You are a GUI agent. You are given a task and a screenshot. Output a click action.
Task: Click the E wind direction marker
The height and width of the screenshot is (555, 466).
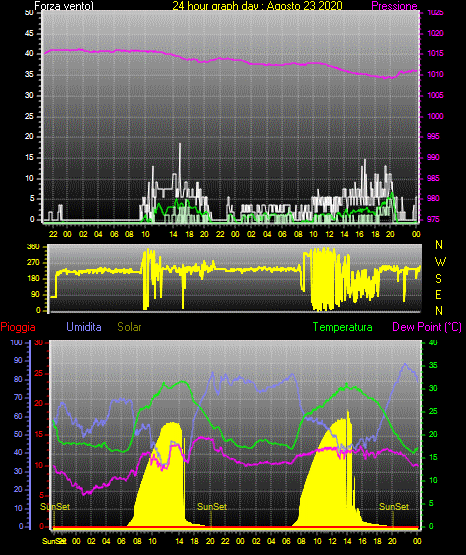click(438, 294)
